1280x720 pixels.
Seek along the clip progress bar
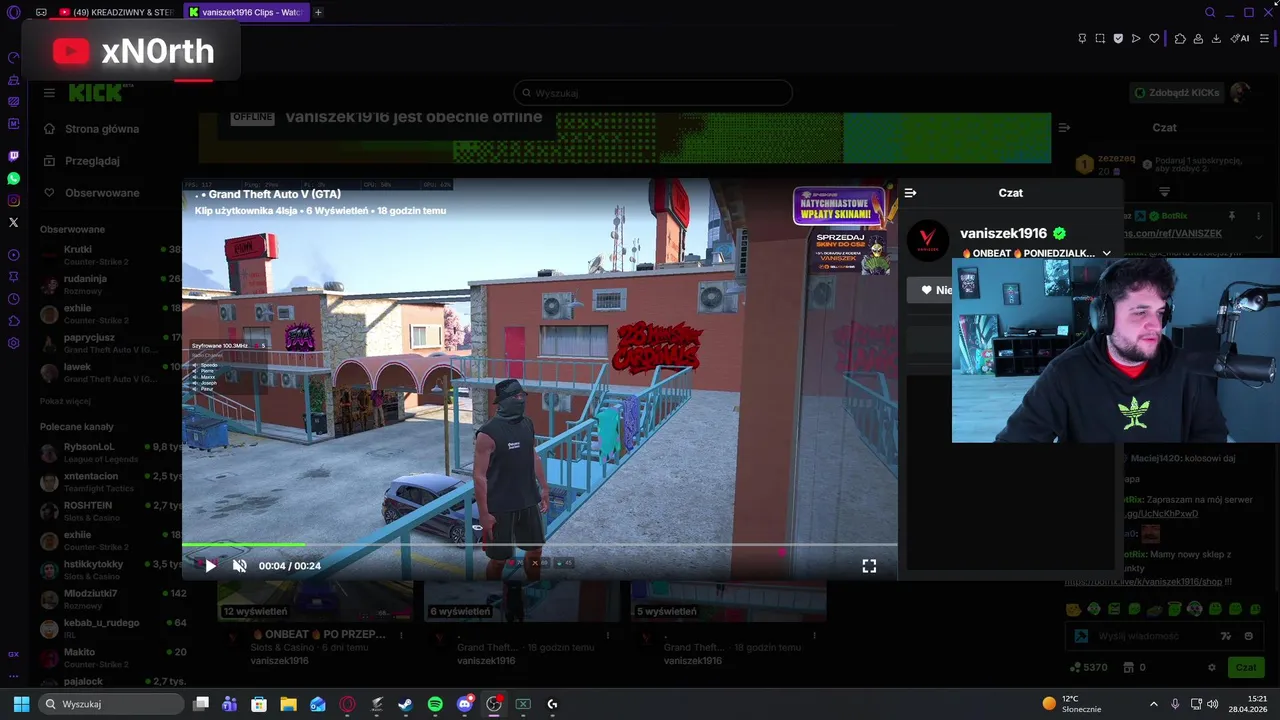click(x=540, y=545)
